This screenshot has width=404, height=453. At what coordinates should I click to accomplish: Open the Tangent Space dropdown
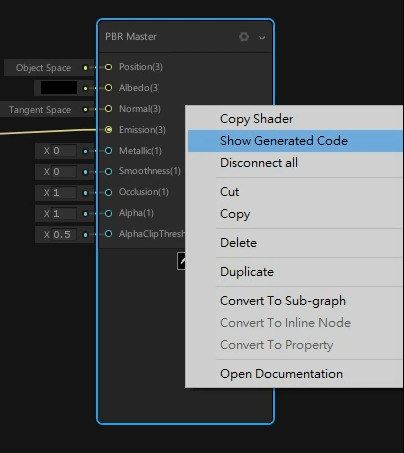coord(39,110)
